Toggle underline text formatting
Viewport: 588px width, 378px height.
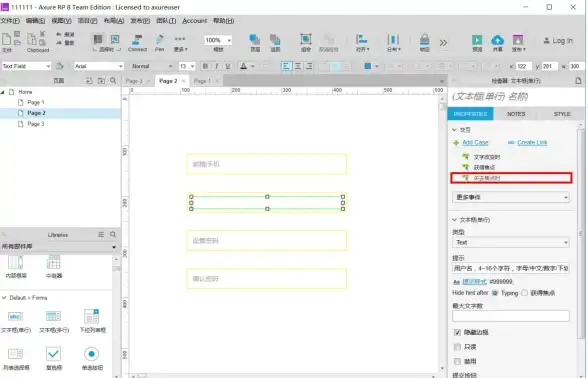point(228,66)
